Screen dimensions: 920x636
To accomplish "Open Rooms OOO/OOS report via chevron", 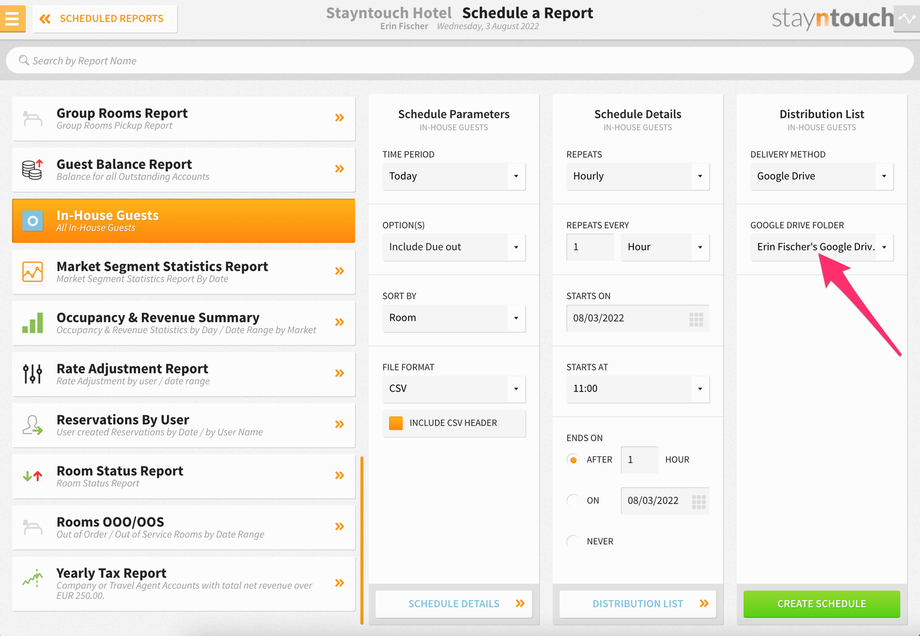I will [x=339, y=526].
